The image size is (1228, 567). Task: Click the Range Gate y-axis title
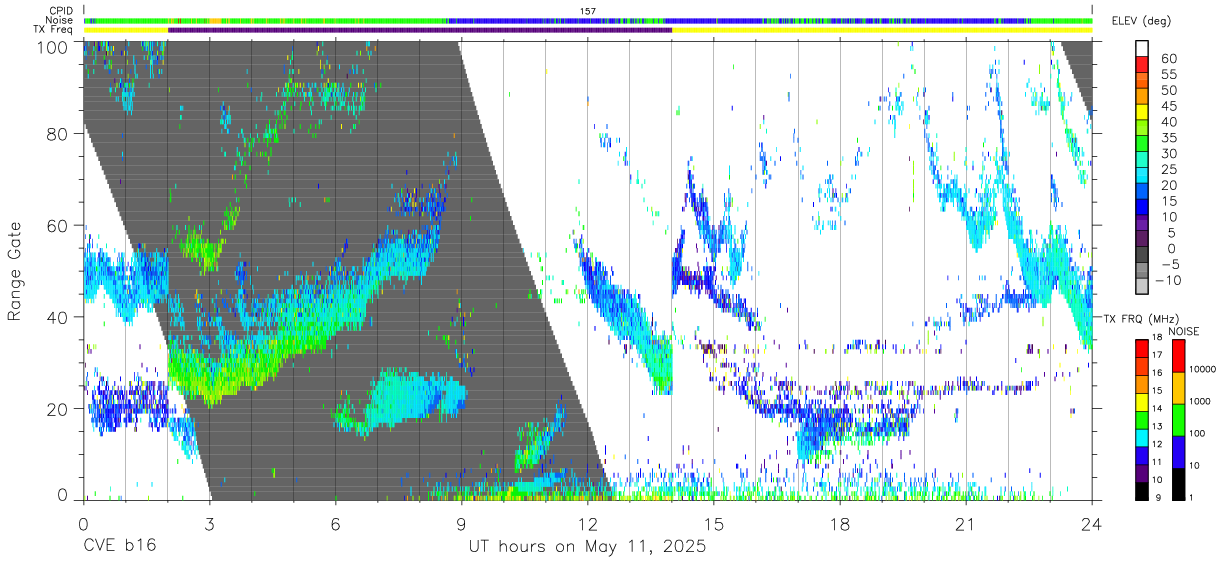15,271
